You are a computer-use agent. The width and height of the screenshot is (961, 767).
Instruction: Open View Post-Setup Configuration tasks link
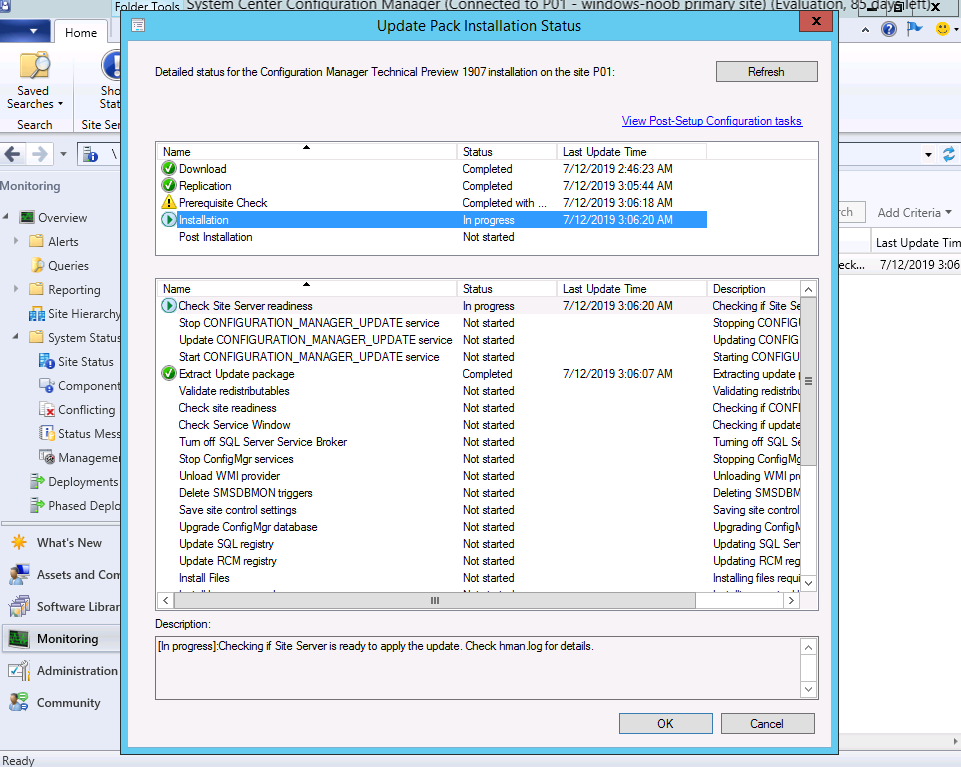(x=712, y=121)
